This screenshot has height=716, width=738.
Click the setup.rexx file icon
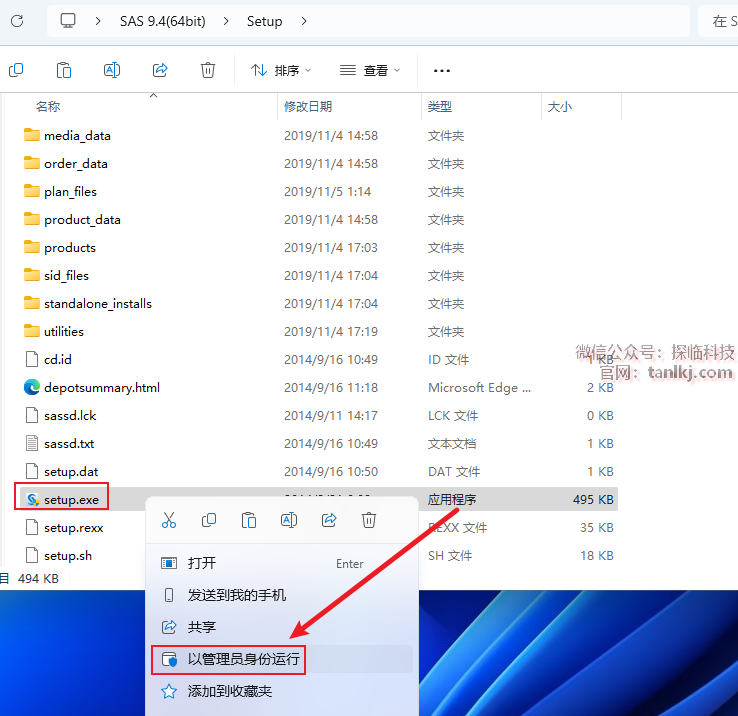(x=32, y=527)
